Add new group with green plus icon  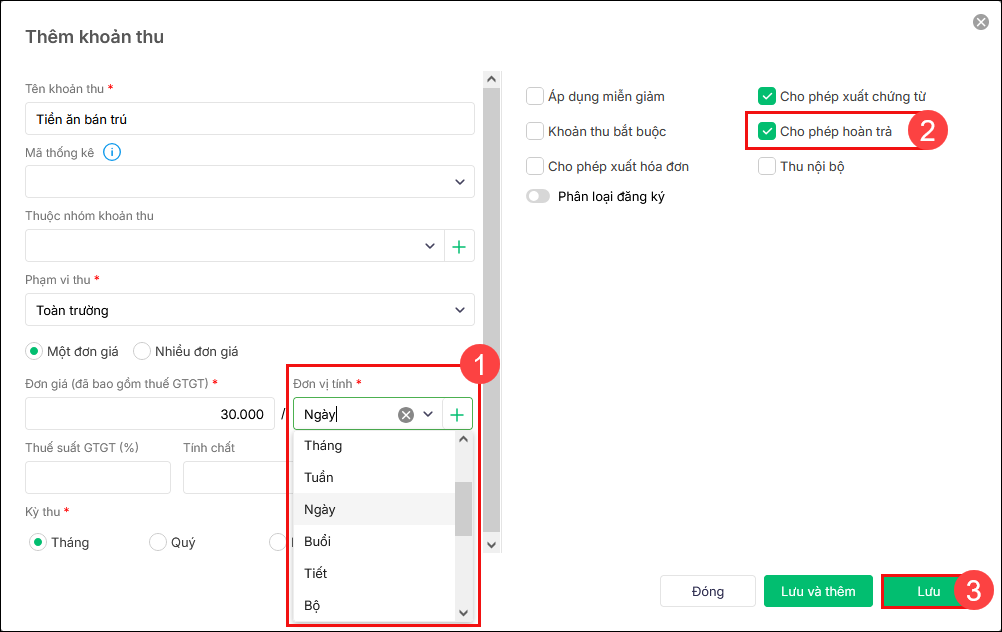click(x=459, y=246)
